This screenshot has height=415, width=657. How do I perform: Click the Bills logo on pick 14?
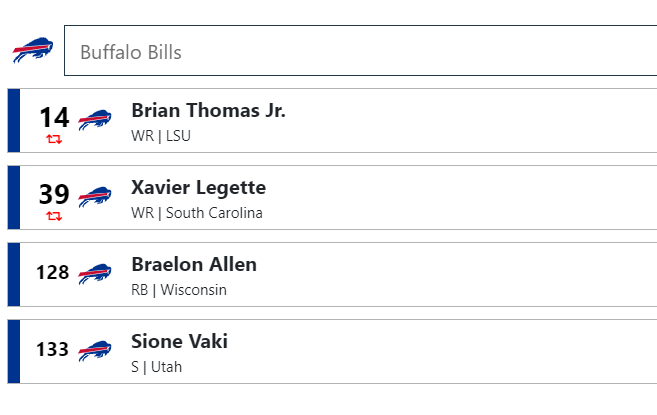(95, 120)
